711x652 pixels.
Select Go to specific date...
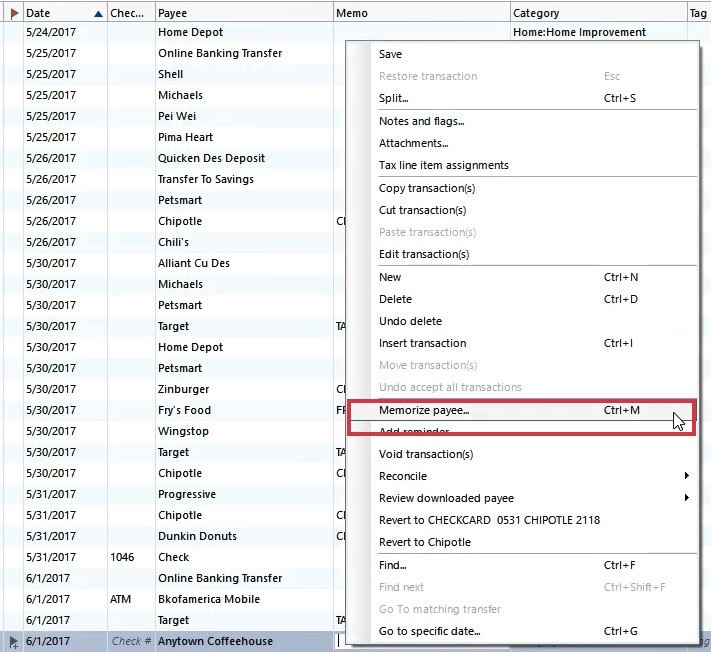tap(429, 631)
